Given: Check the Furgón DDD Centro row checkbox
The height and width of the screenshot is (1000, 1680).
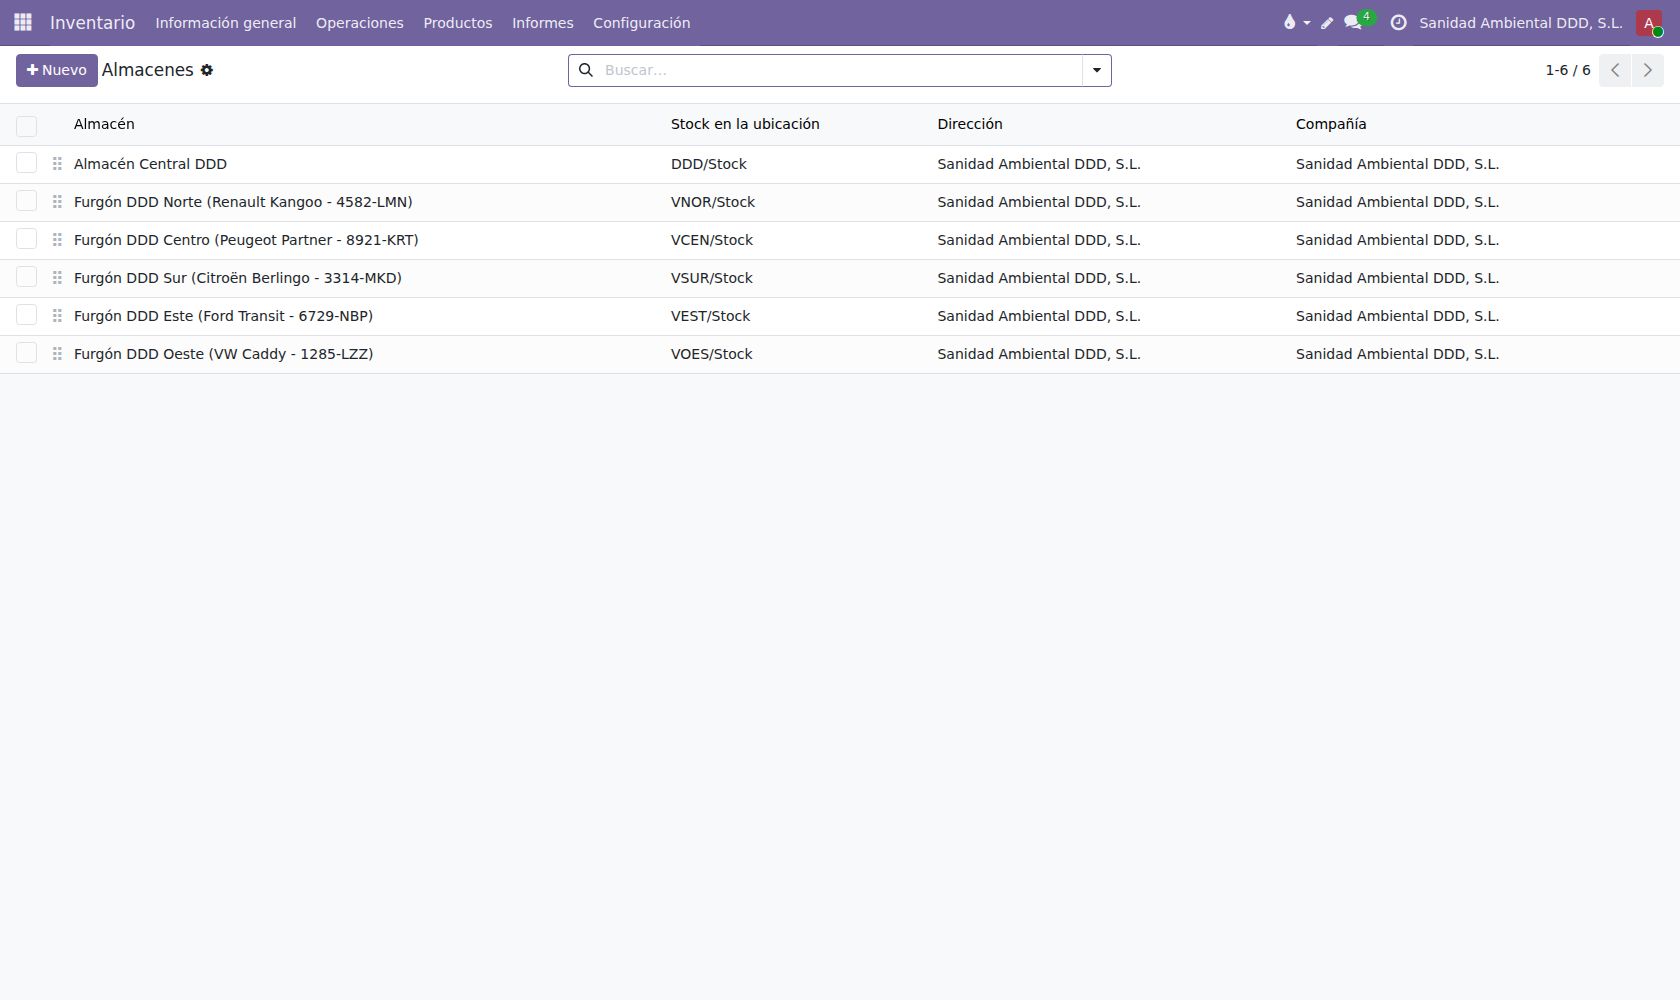Looking at the screenshot, I should (x=27, y=239).
